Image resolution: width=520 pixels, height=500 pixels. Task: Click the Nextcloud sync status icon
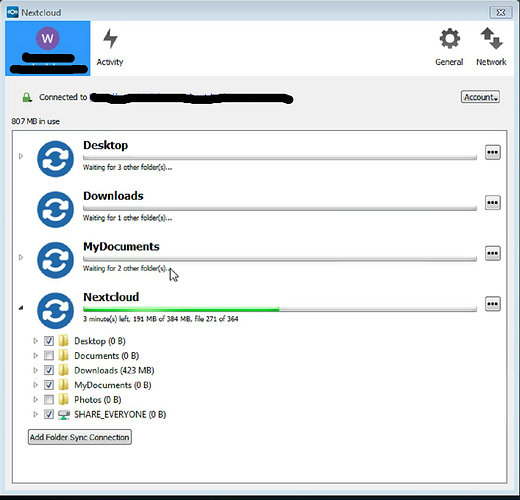tap(55, 311)
